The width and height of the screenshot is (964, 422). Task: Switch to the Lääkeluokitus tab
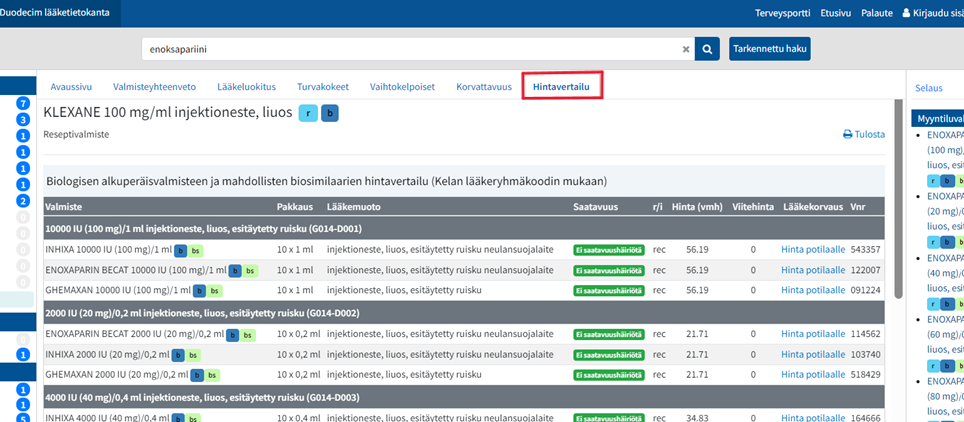[x=247, y=87]
